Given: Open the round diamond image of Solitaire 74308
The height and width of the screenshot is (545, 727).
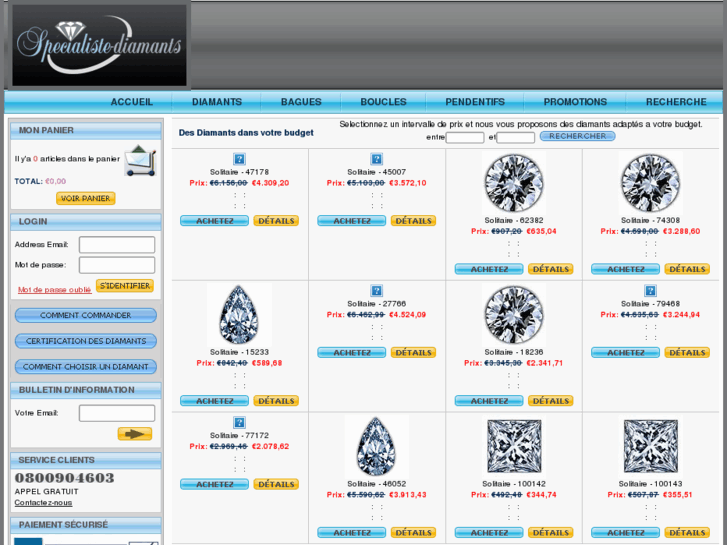Looking at the screenshot, I should click(650, 183).
